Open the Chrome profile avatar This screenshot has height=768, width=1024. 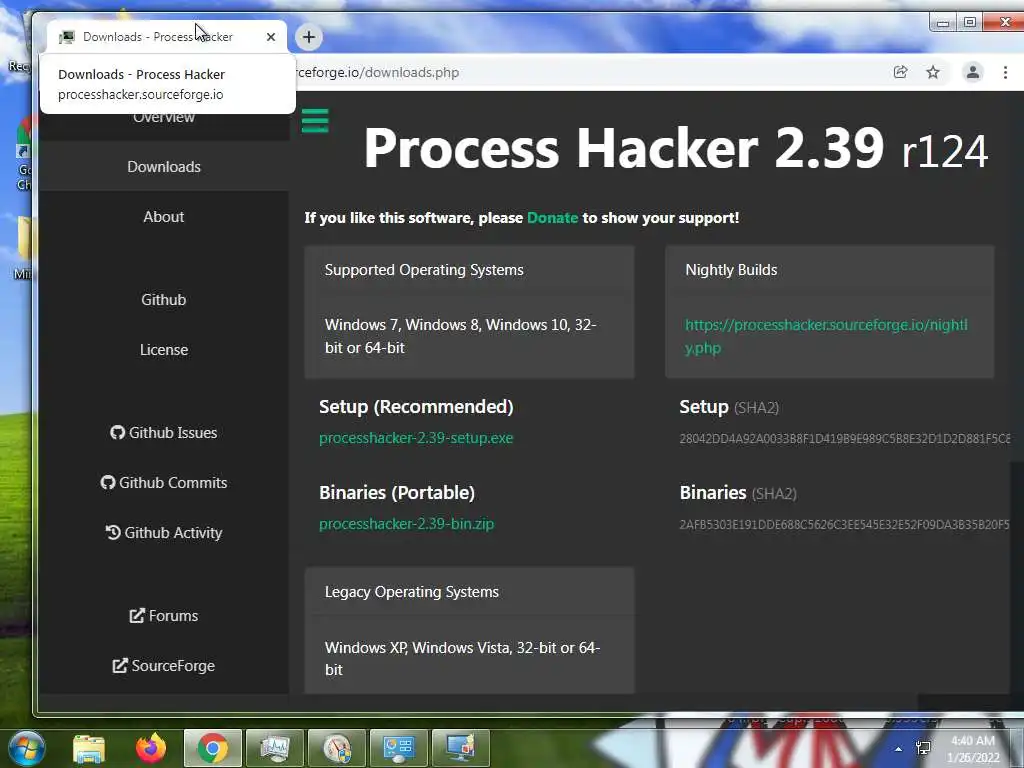pyautogui.click(x=972, y=72)
